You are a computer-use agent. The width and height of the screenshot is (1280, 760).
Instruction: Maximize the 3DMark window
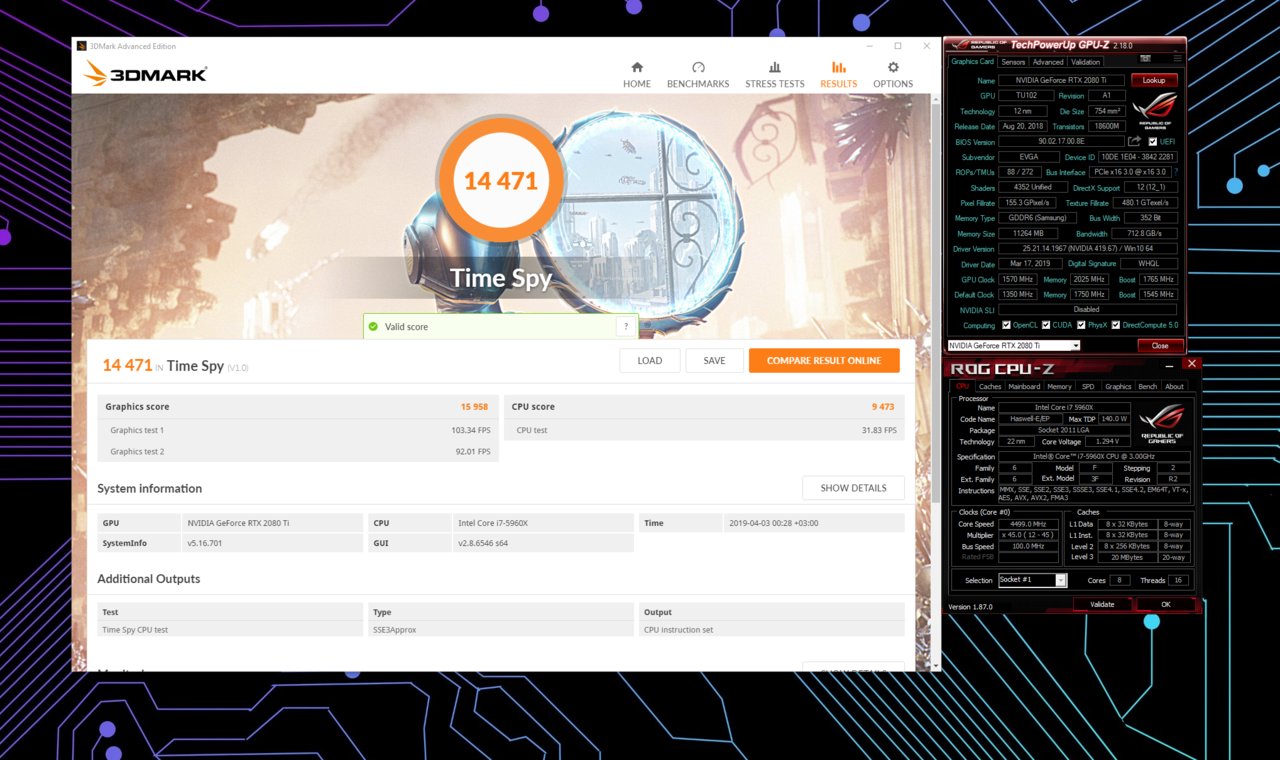898,45
